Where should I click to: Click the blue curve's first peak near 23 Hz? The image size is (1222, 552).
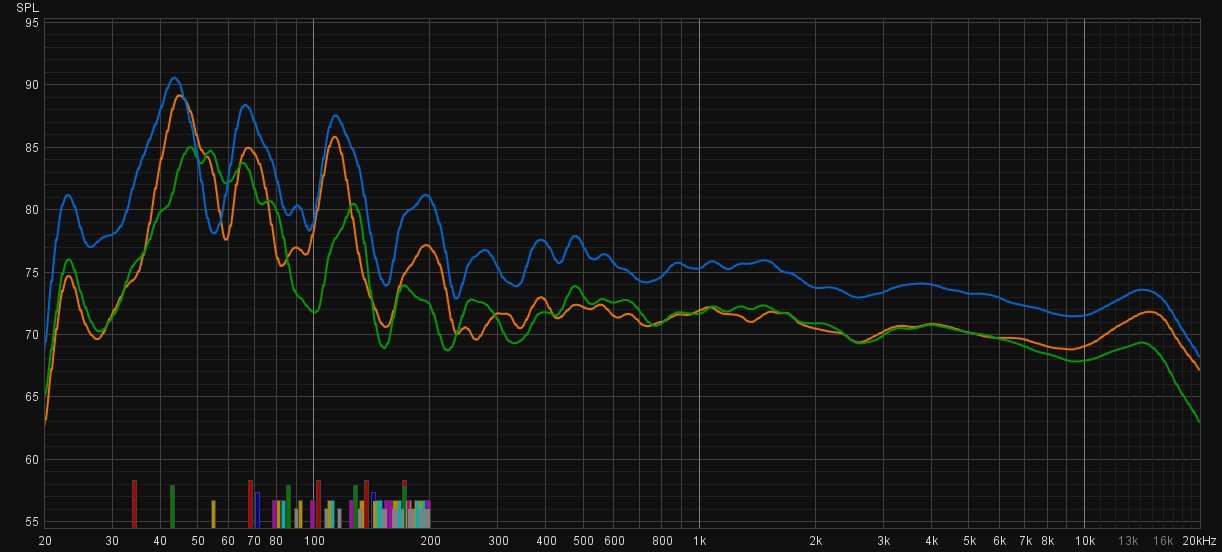pos(68,195)
